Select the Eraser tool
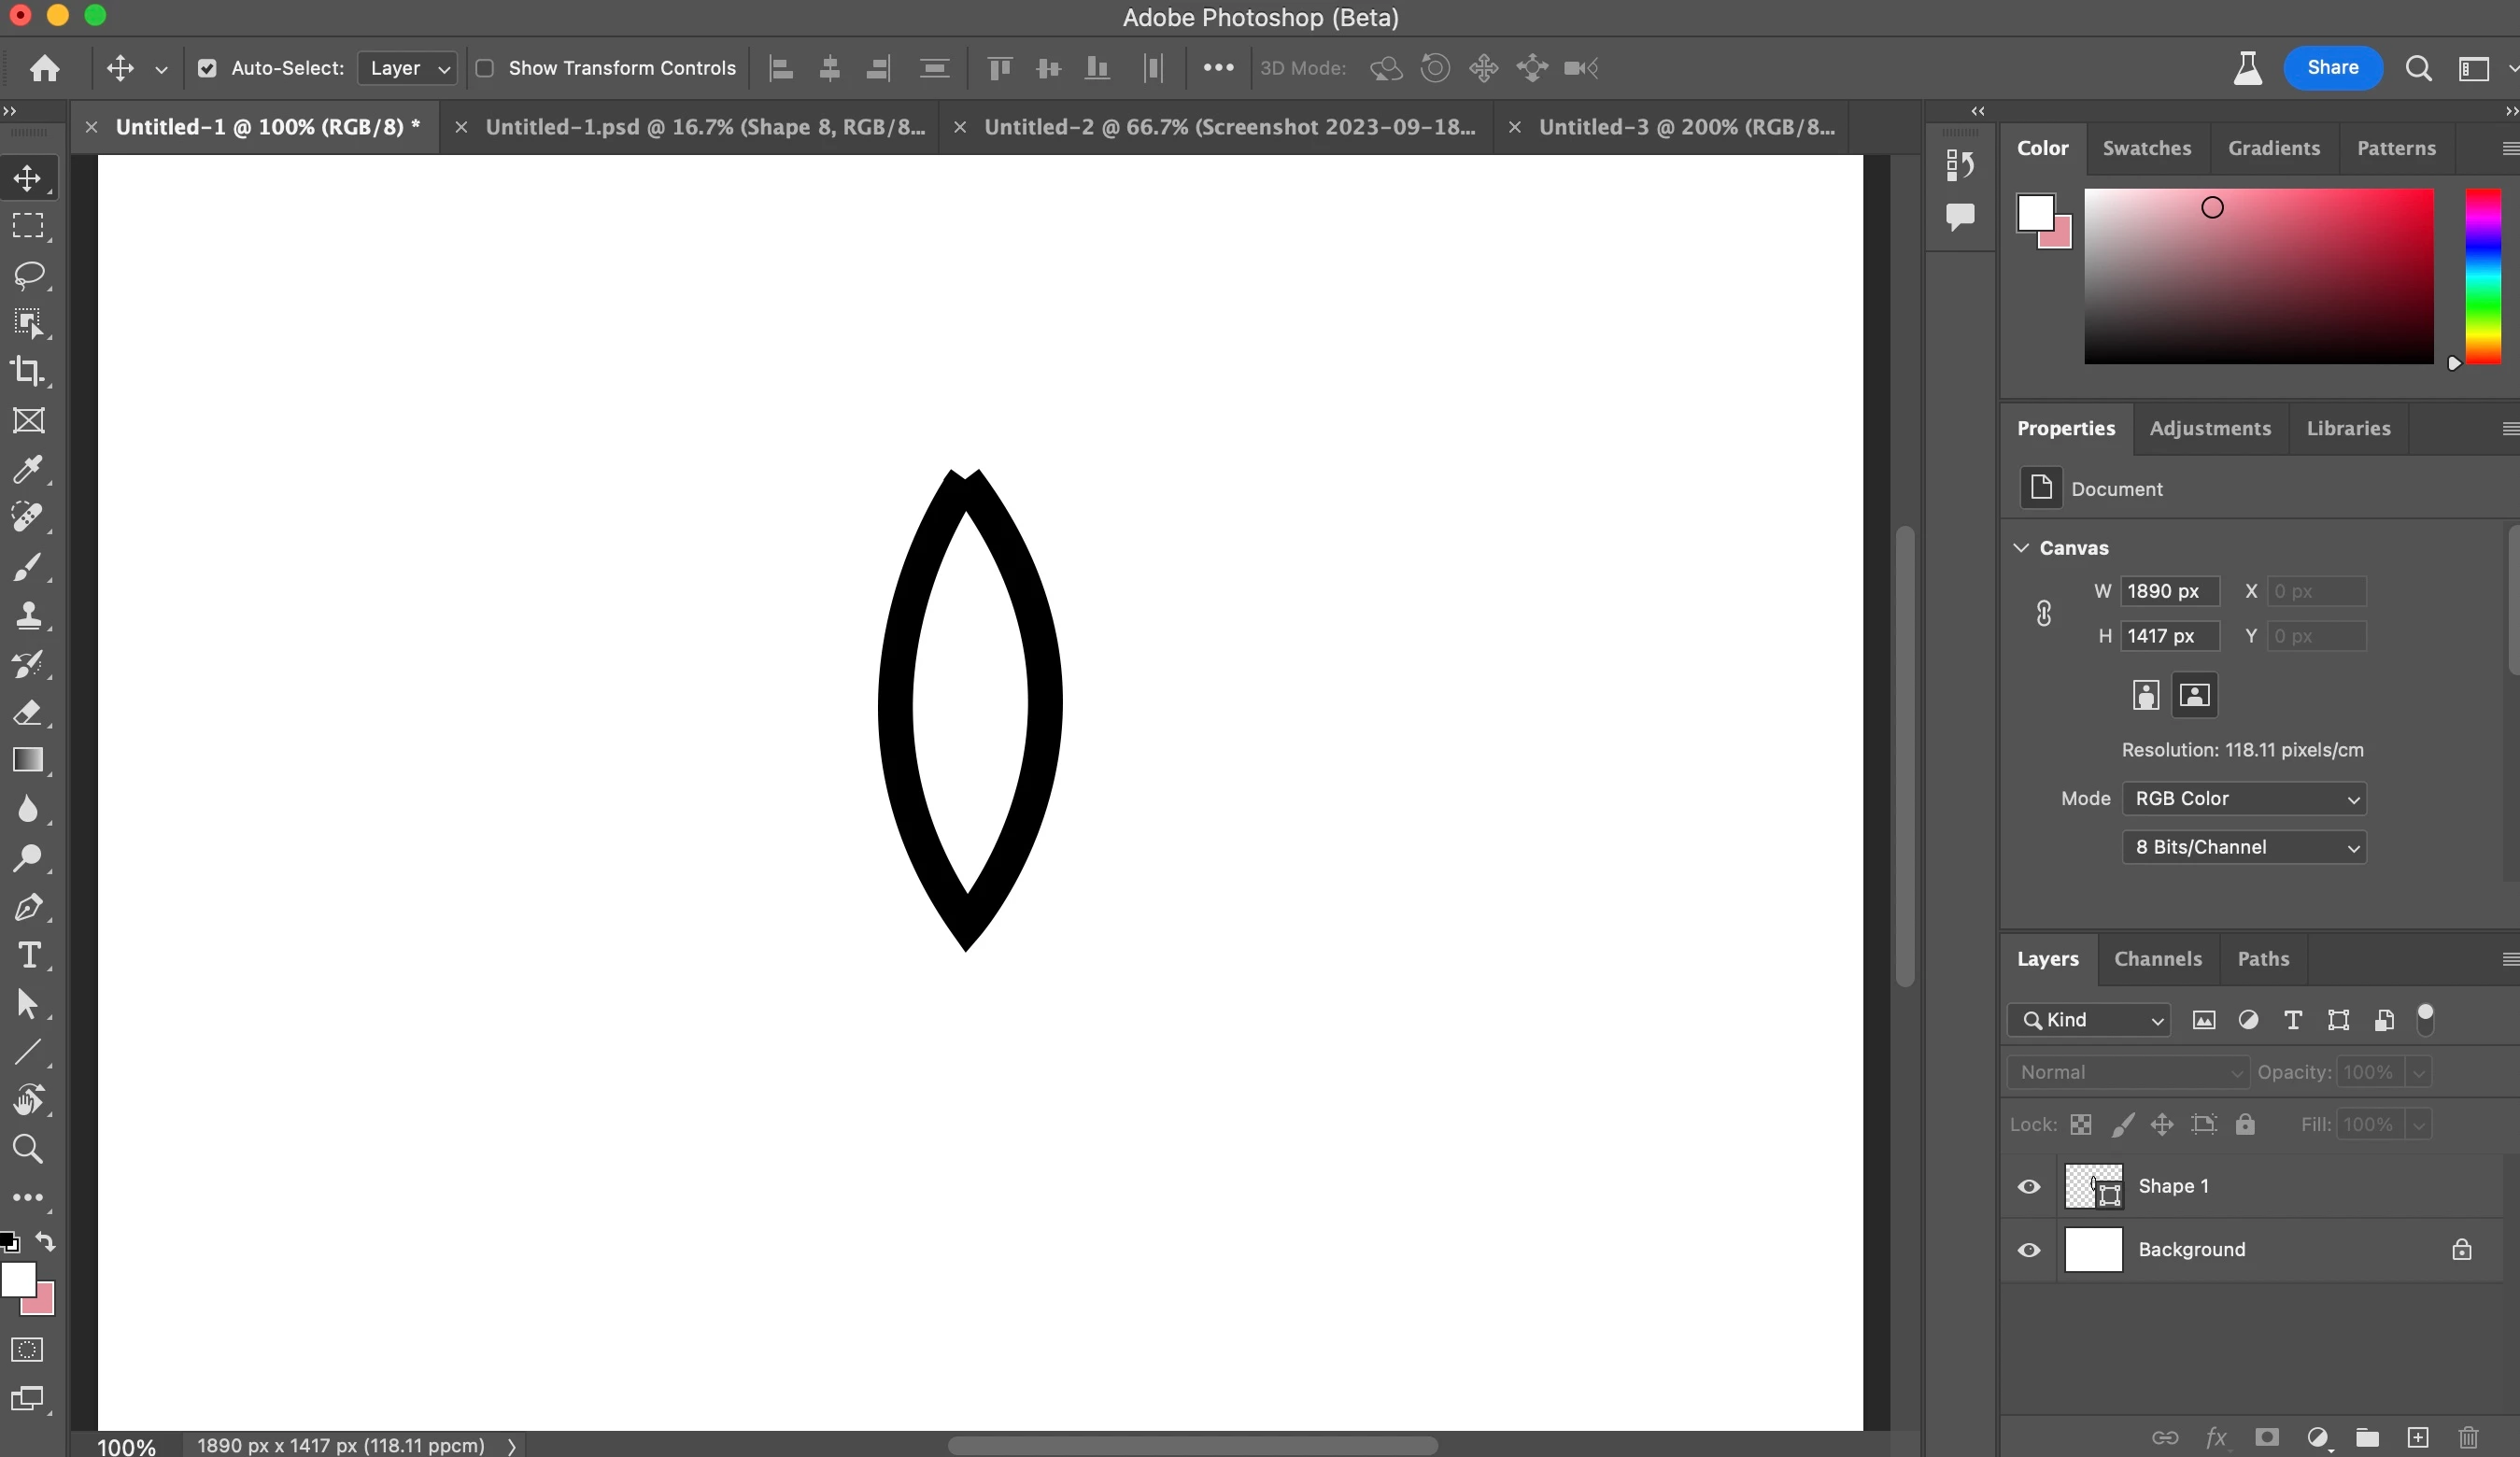This screenshot has height=1457, width=2520. [x=28, y=712]
